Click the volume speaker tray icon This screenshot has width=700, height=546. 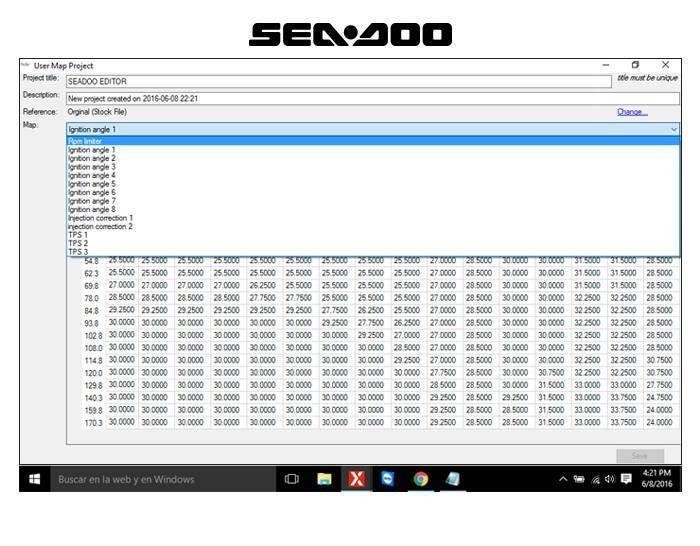point(609,479)
